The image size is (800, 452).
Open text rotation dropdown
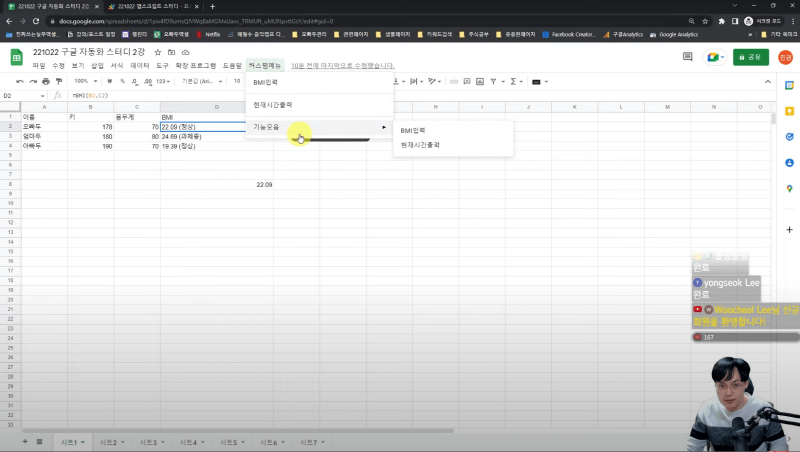[x=435, y=82]
